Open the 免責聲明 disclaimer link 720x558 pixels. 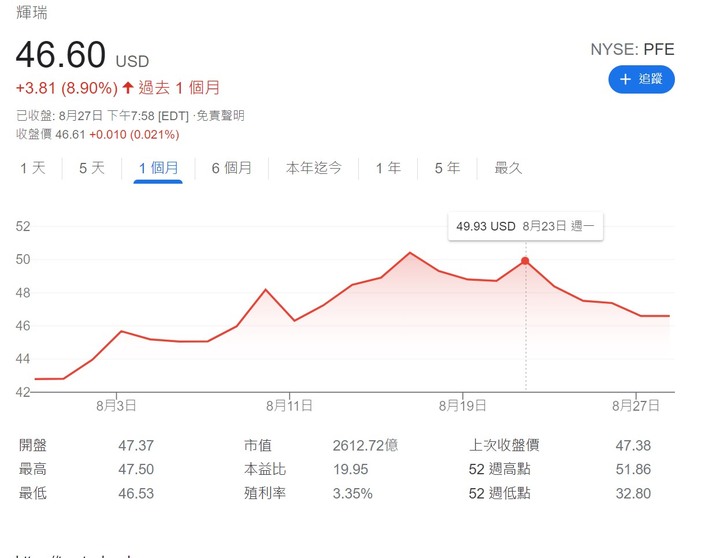[220, 115]
